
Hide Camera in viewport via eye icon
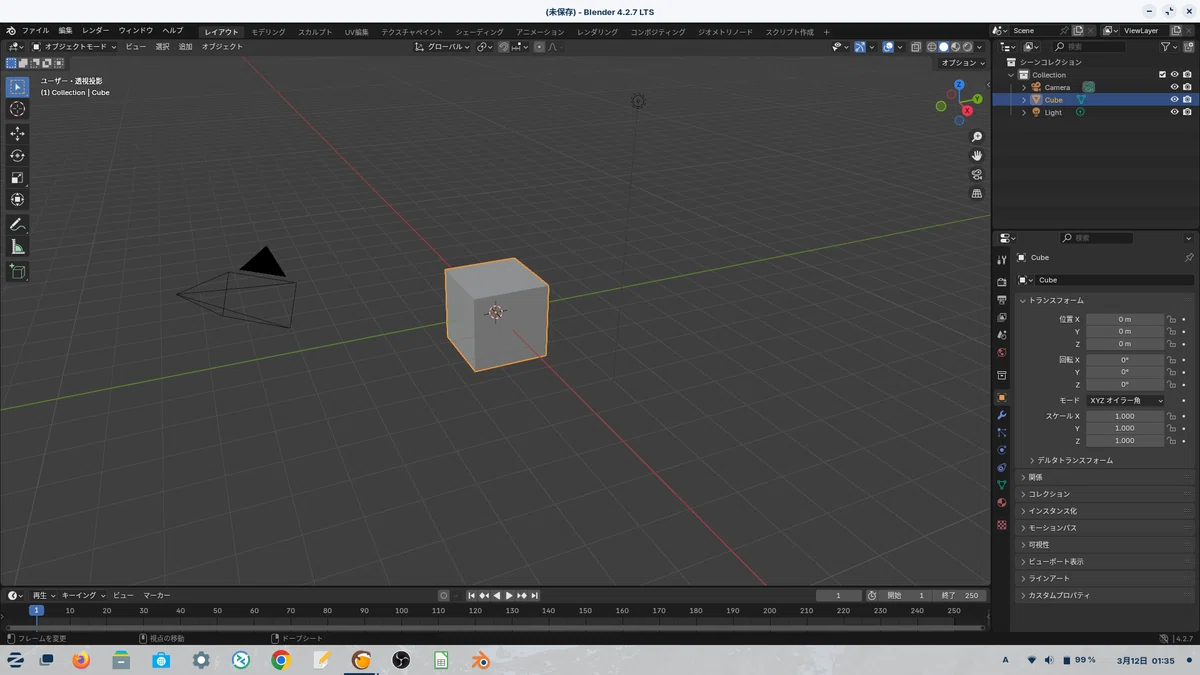tap(1175, 87)
